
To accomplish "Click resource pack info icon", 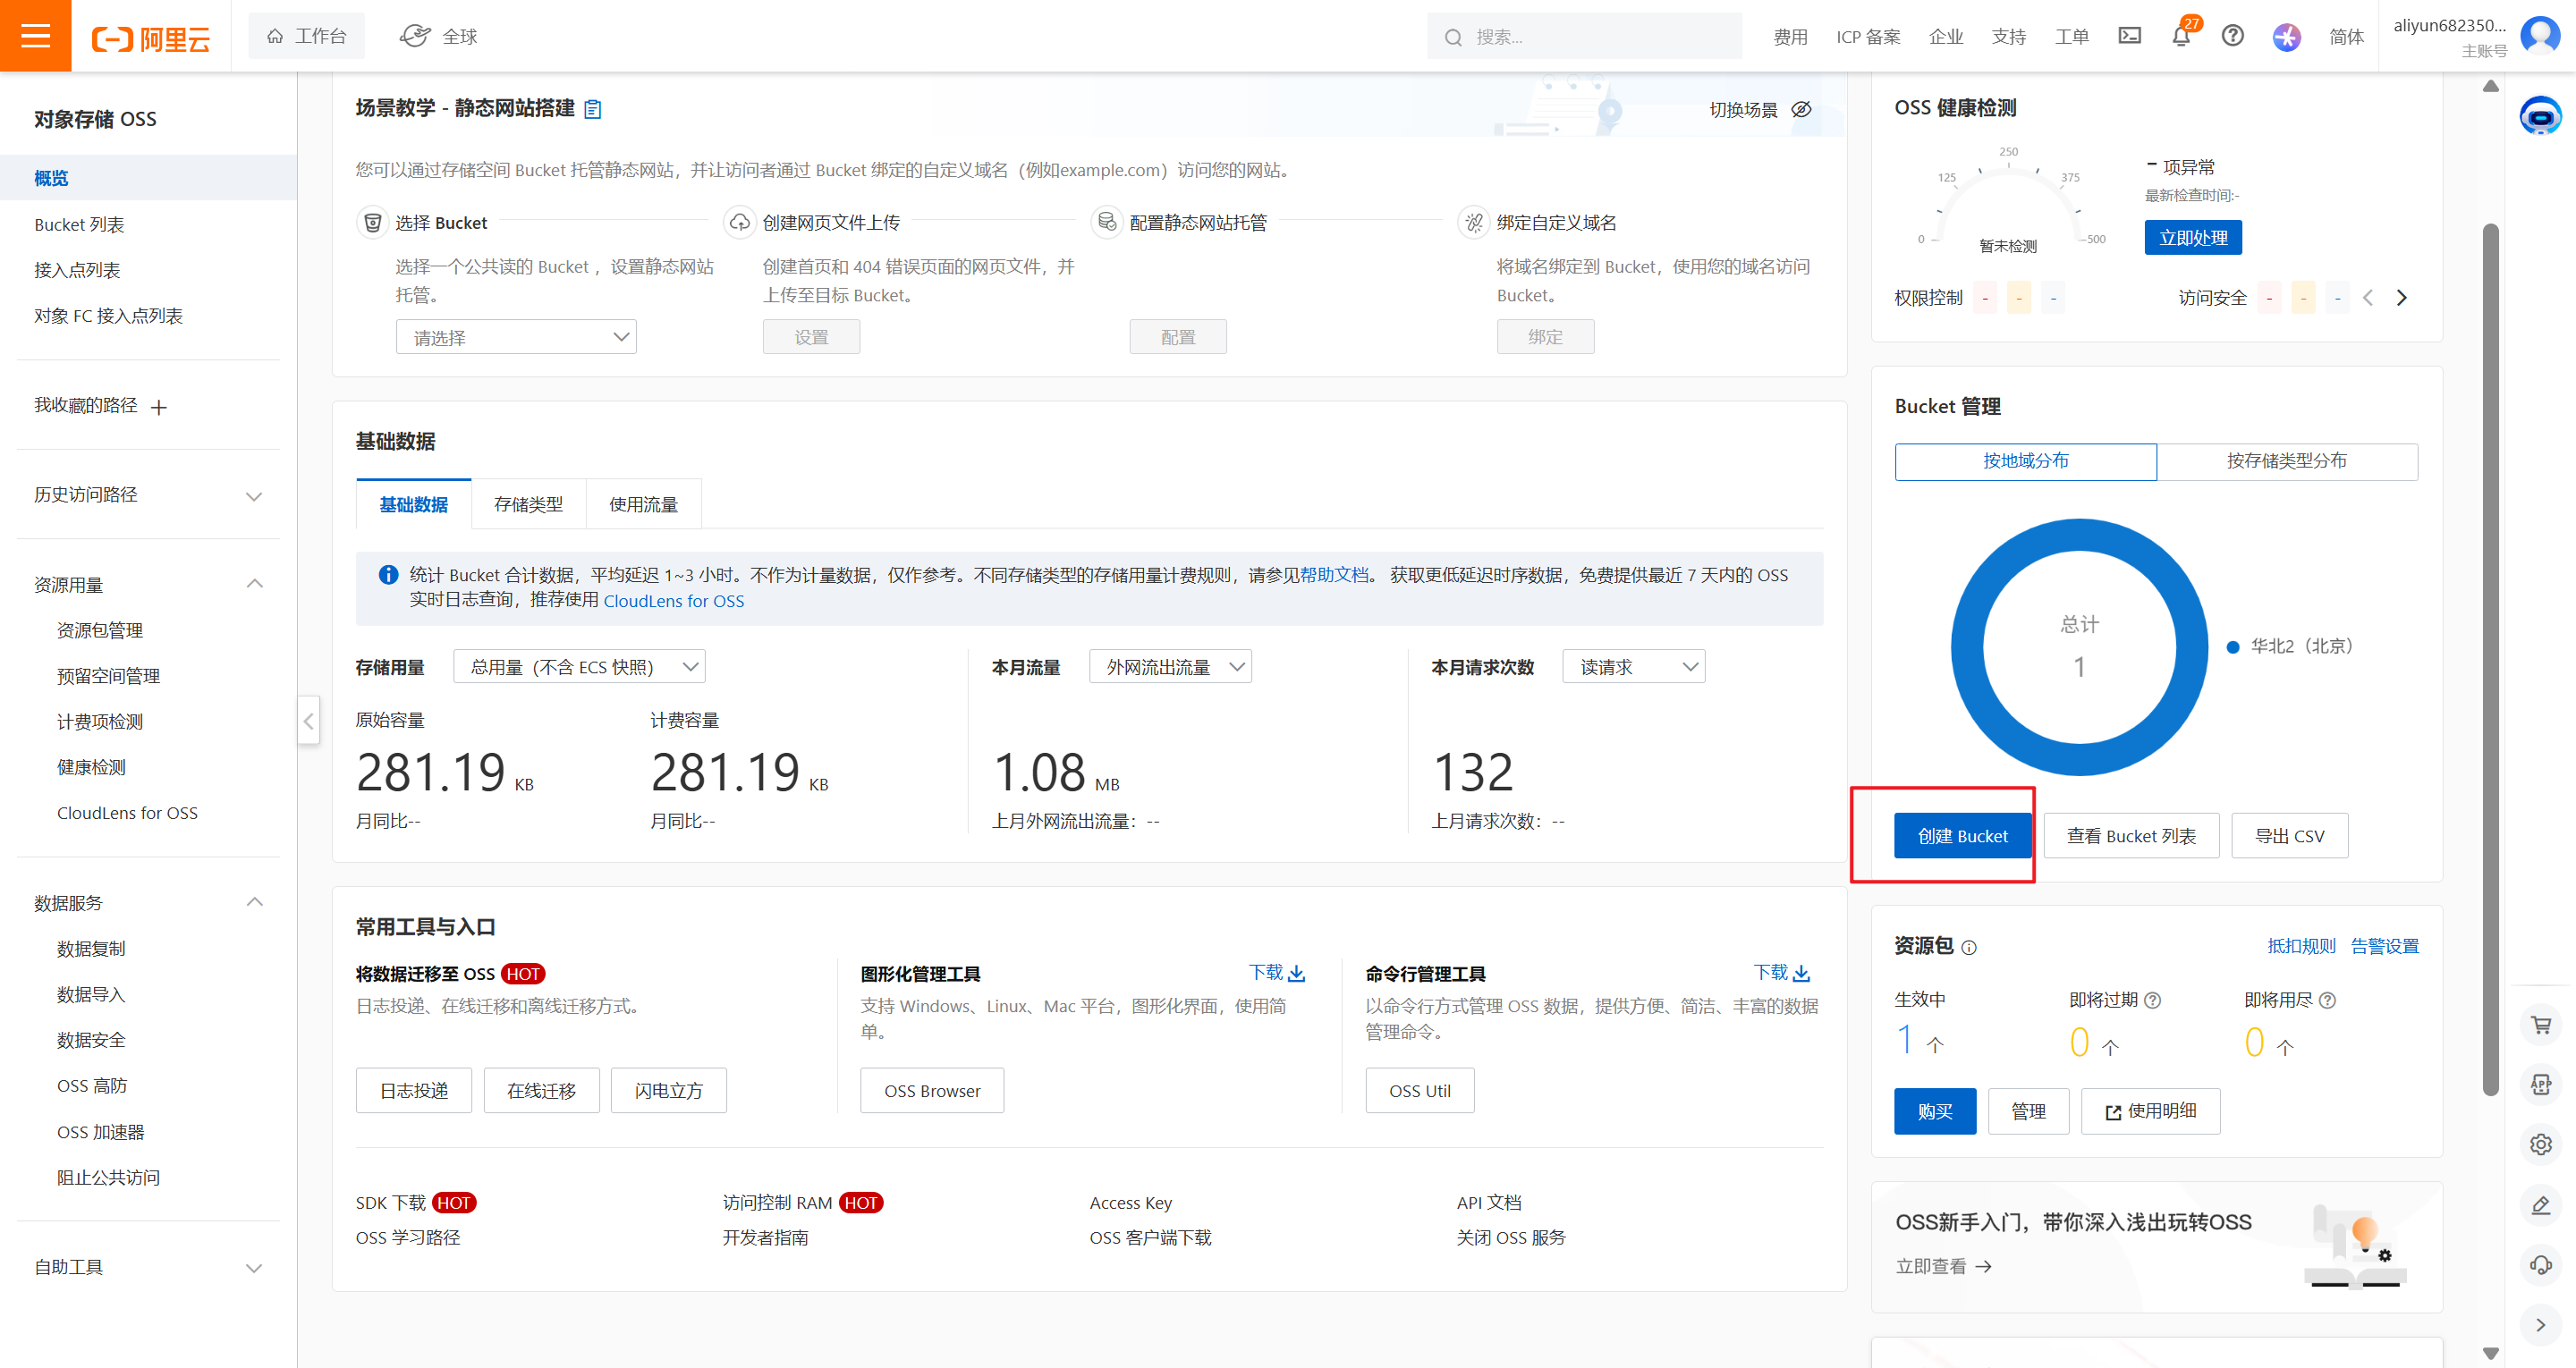I will (x=1968, y=947).
